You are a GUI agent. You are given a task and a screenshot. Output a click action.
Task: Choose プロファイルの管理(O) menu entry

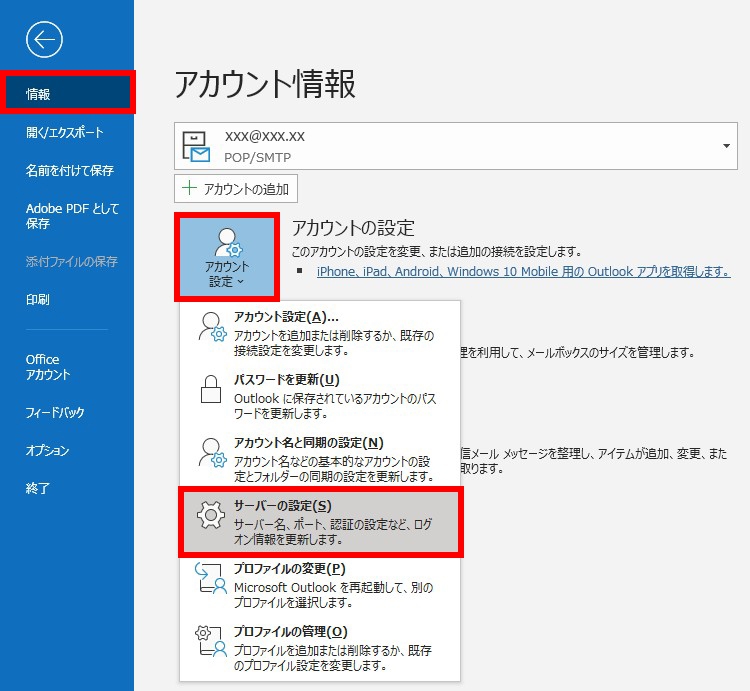coord(320,648)
